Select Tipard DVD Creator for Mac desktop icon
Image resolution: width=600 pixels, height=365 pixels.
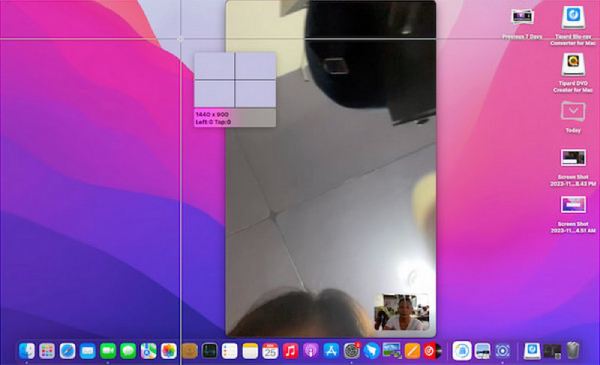point(573,73)
